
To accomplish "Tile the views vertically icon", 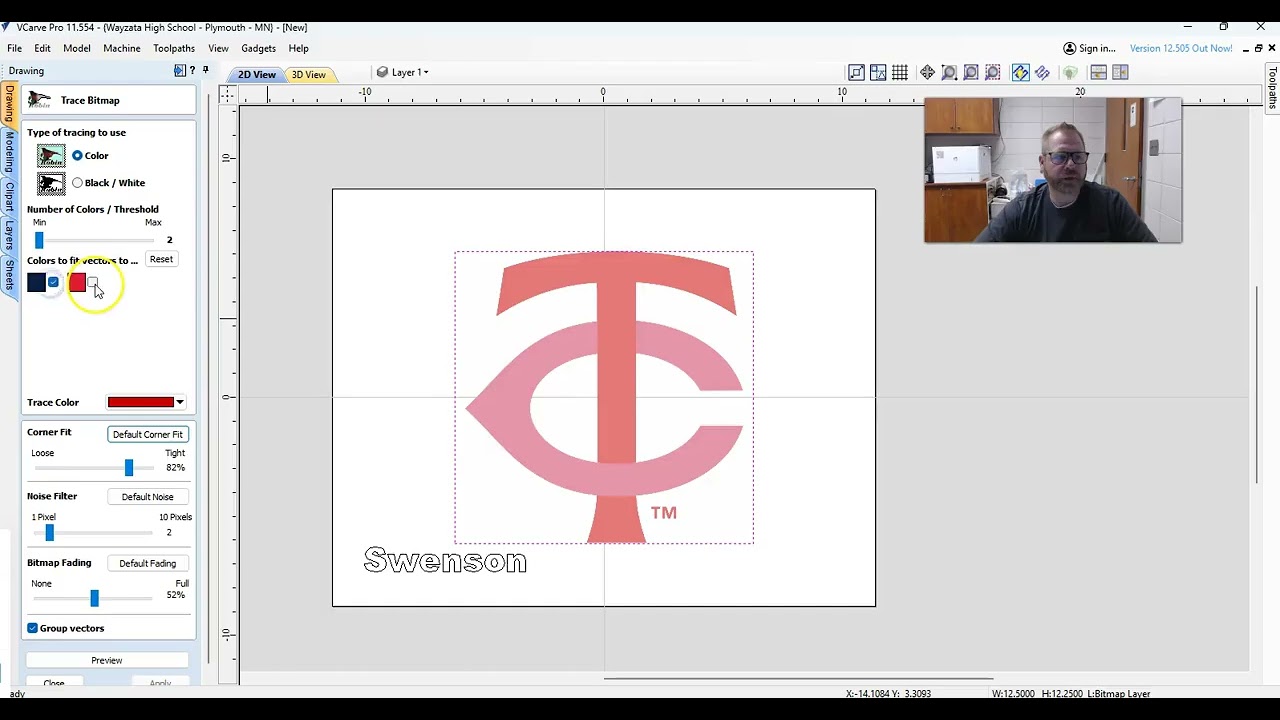I will click(x=1120, y=72).
